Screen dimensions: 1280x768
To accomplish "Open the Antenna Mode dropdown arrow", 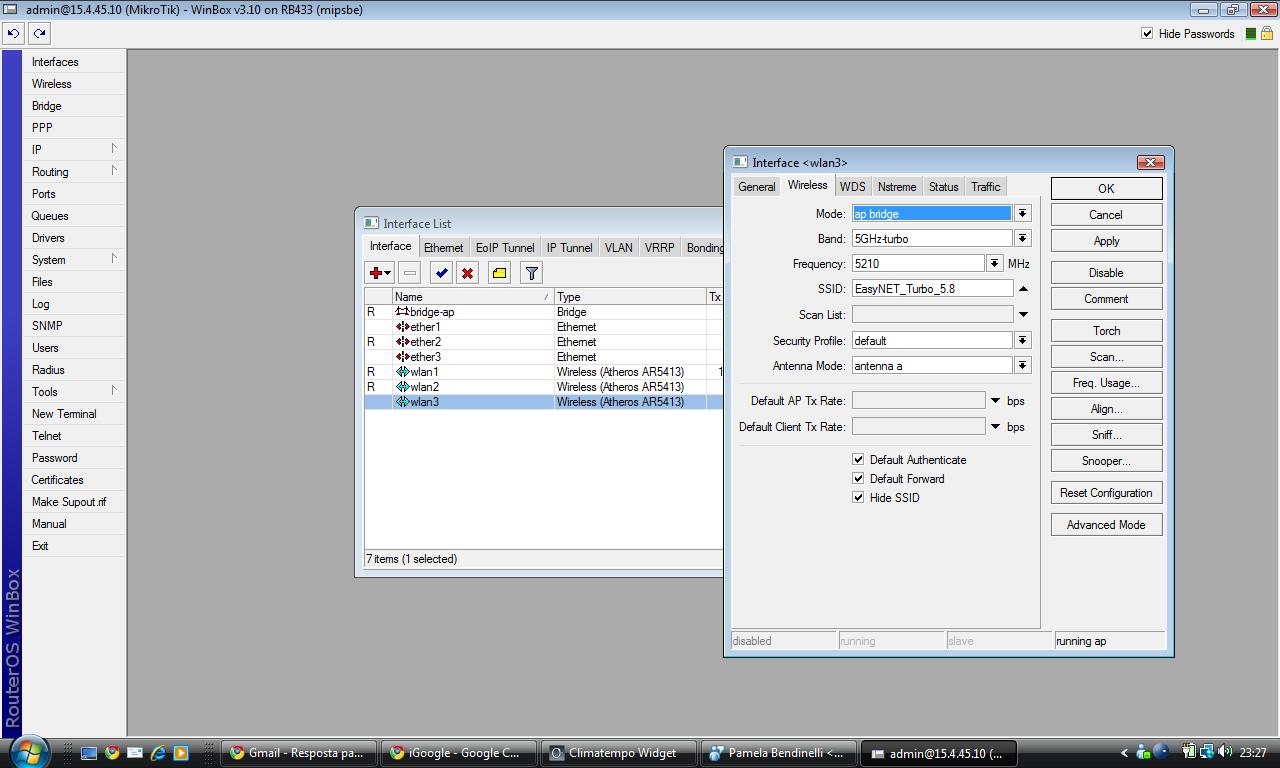I will (1022, 365).
